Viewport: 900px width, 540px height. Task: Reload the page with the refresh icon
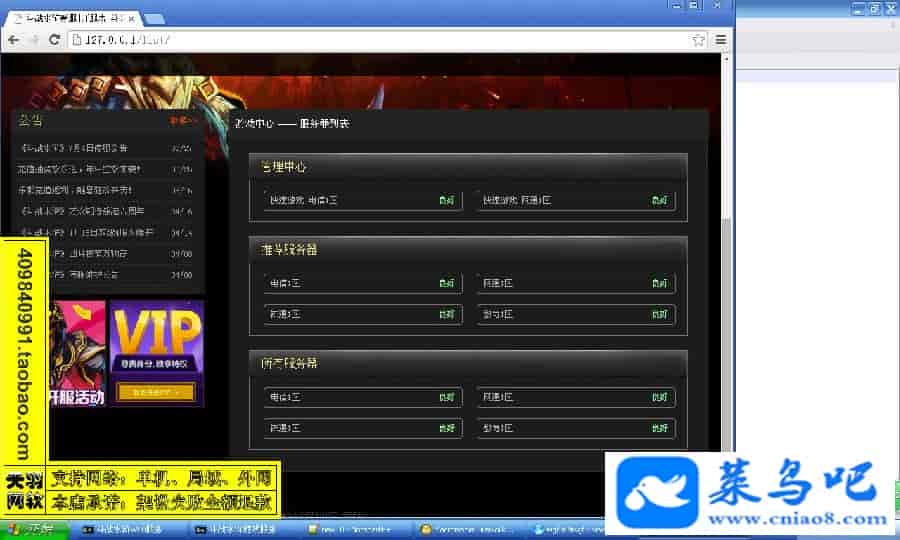point(55,40)
